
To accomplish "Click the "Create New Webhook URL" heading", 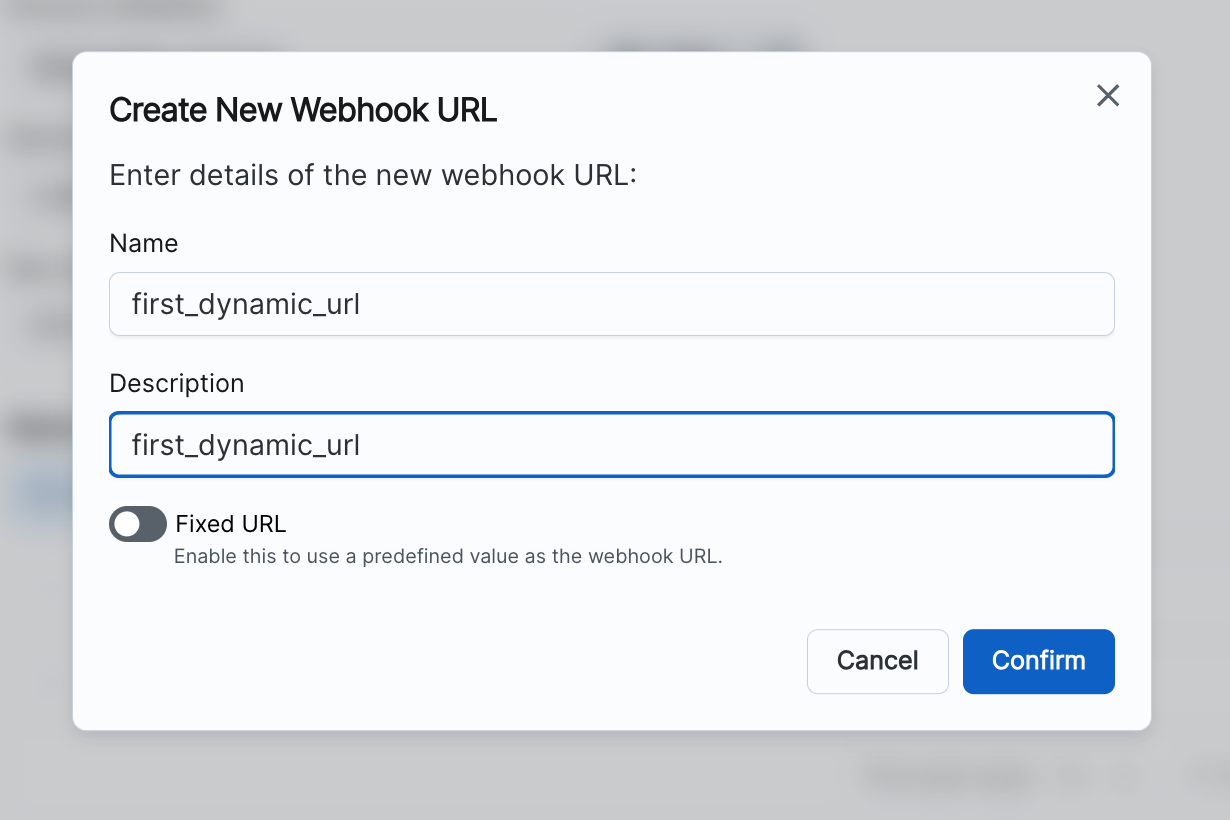I will click(303, 110).
